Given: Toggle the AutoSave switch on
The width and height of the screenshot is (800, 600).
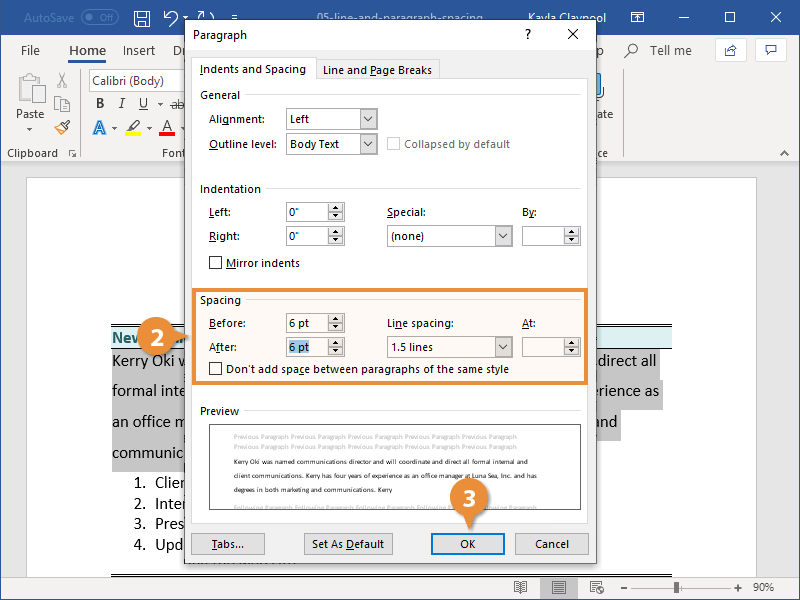Looking at the screenshot, I should tap(99, 17).
